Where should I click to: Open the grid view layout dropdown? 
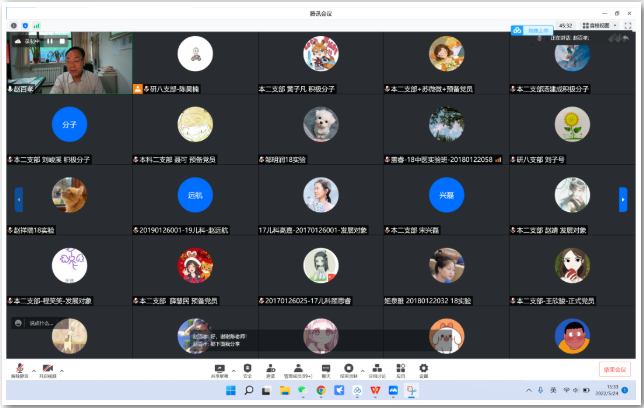click(x=598, y=25)
